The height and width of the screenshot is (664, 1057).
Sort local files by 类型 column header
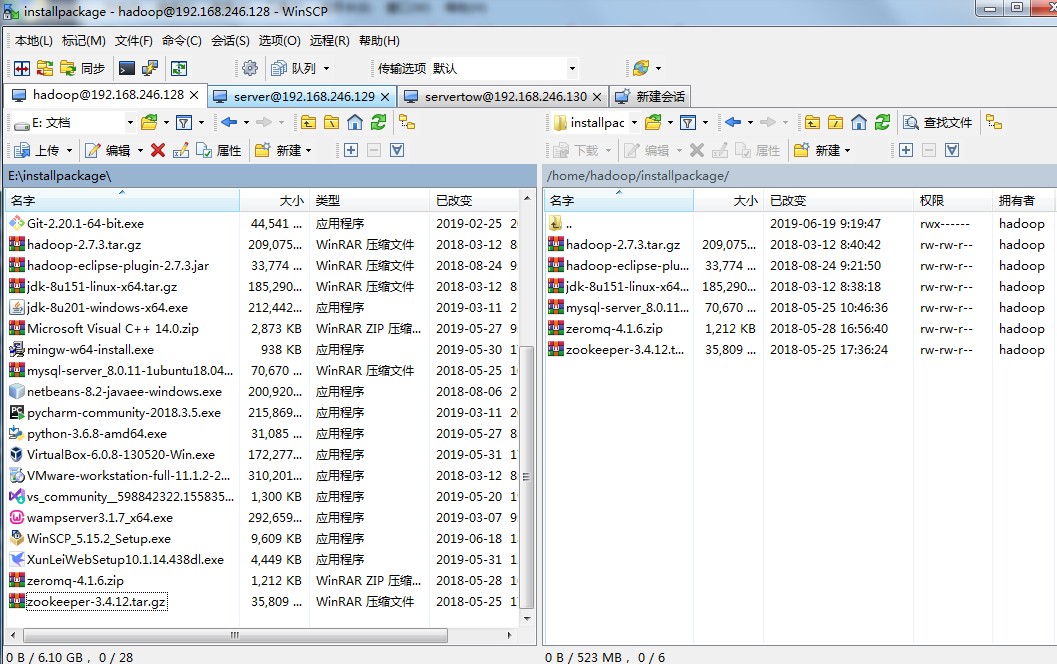(369, 201)
